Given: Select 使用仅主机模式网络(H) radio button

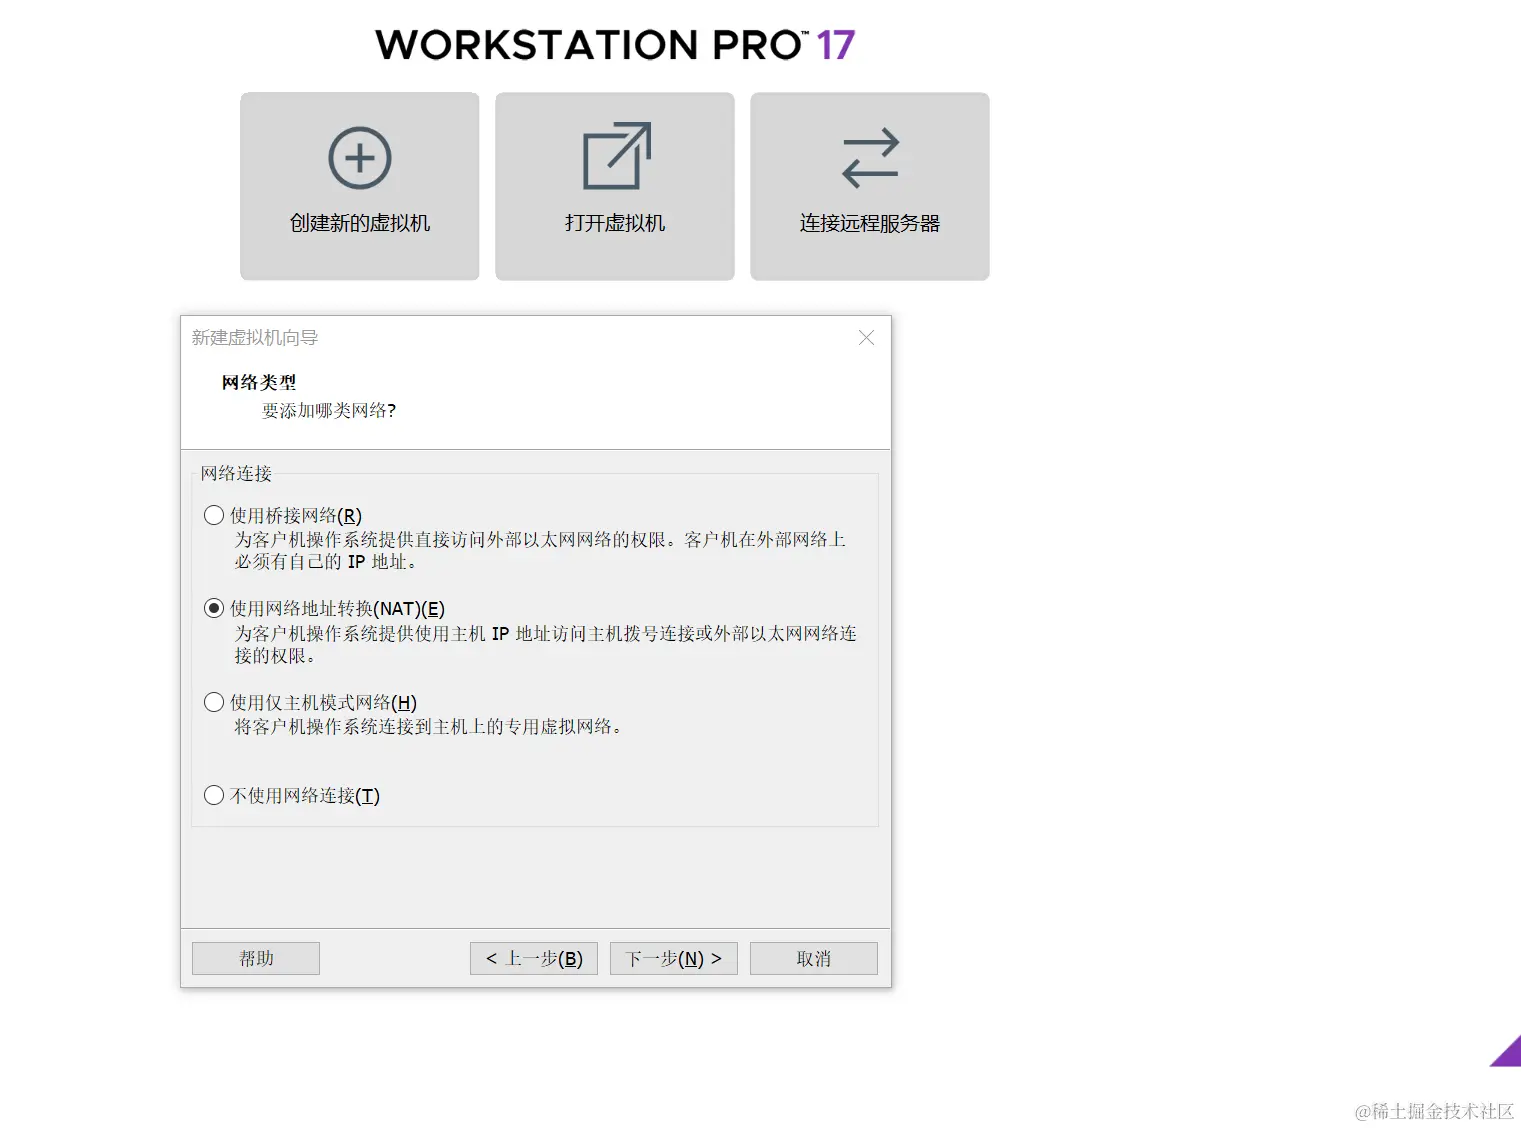Looking at the screenshot, I should pos(214,703).
